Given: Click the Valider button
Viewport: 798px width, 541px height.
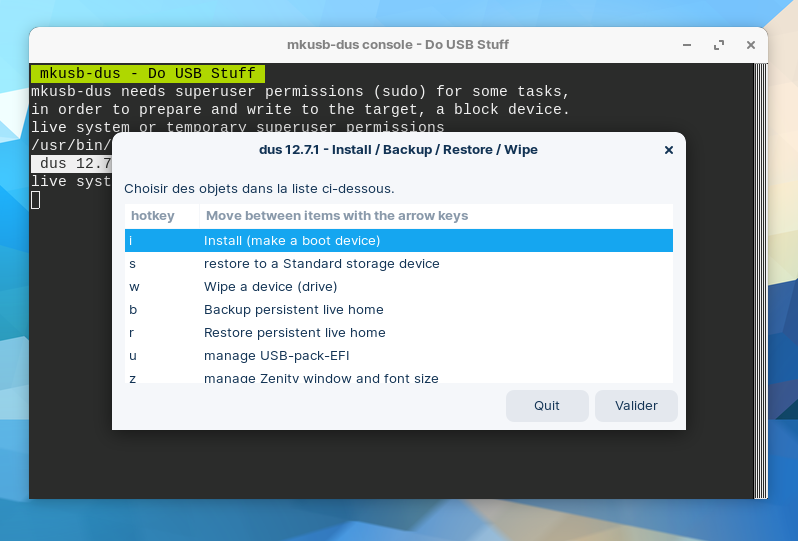Looking at the screenshot, I should [636, 406].
